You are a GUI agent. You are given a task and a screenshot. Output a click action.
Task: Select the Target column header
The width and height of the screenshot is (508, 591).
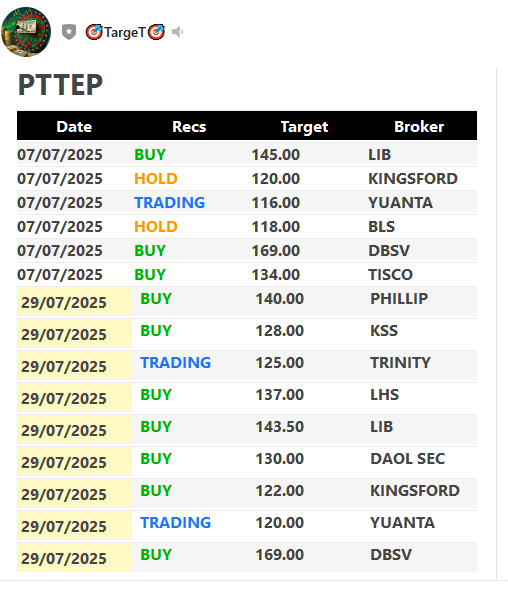pos(304,127)
